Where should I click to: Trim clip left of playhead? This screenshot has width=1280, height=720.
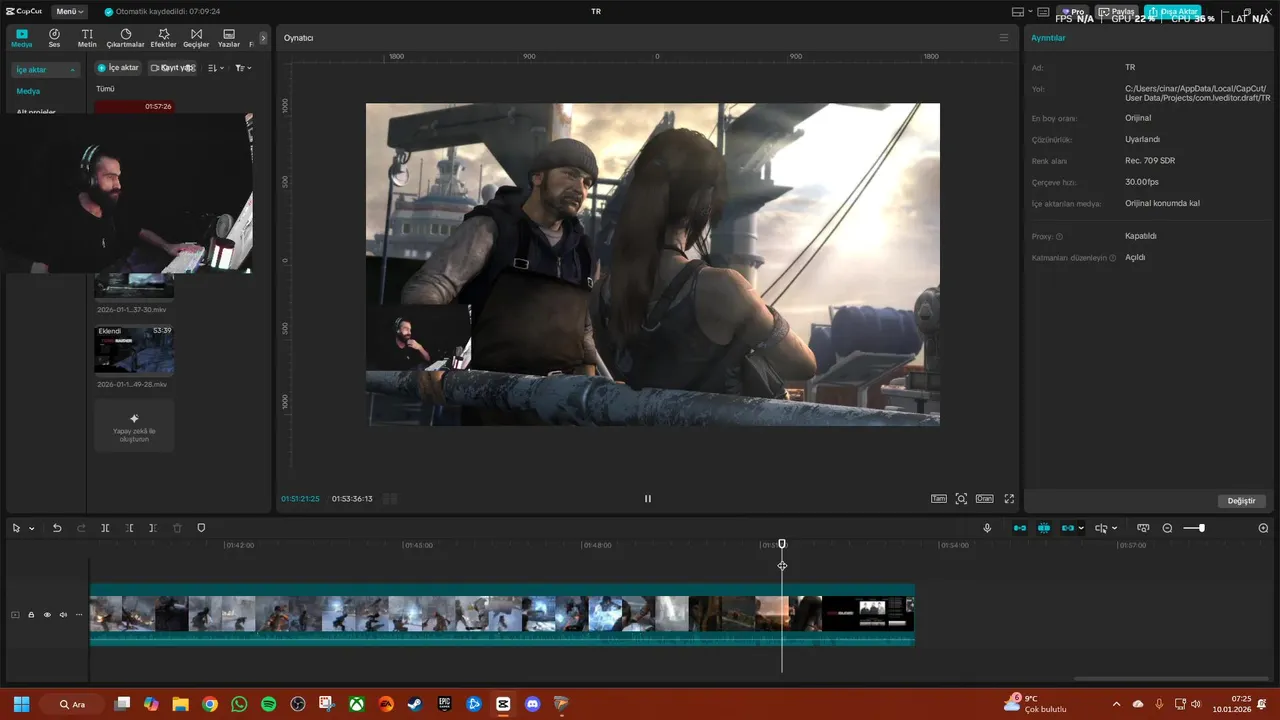[129, 528]
